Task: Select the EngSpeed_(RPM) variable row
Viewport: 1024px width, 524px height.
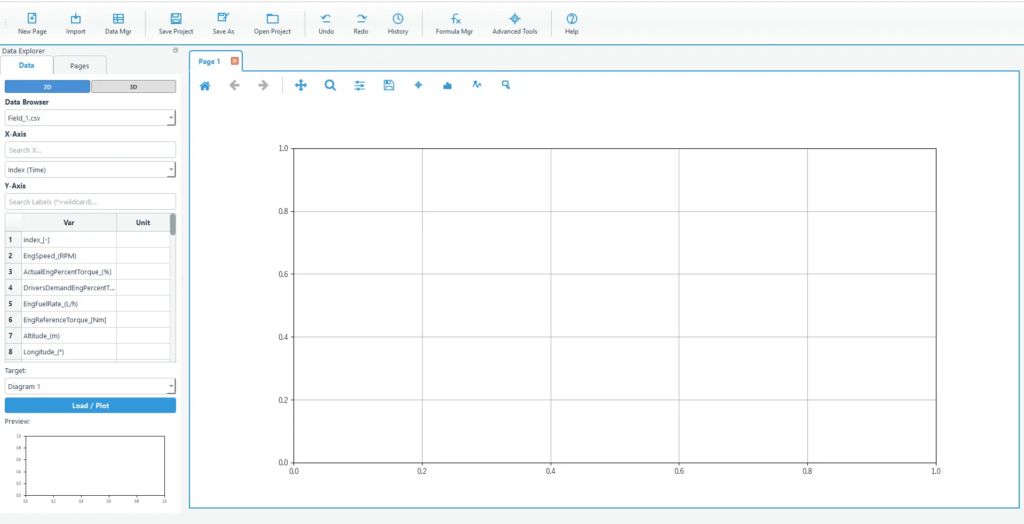Action: coord(68,256)
